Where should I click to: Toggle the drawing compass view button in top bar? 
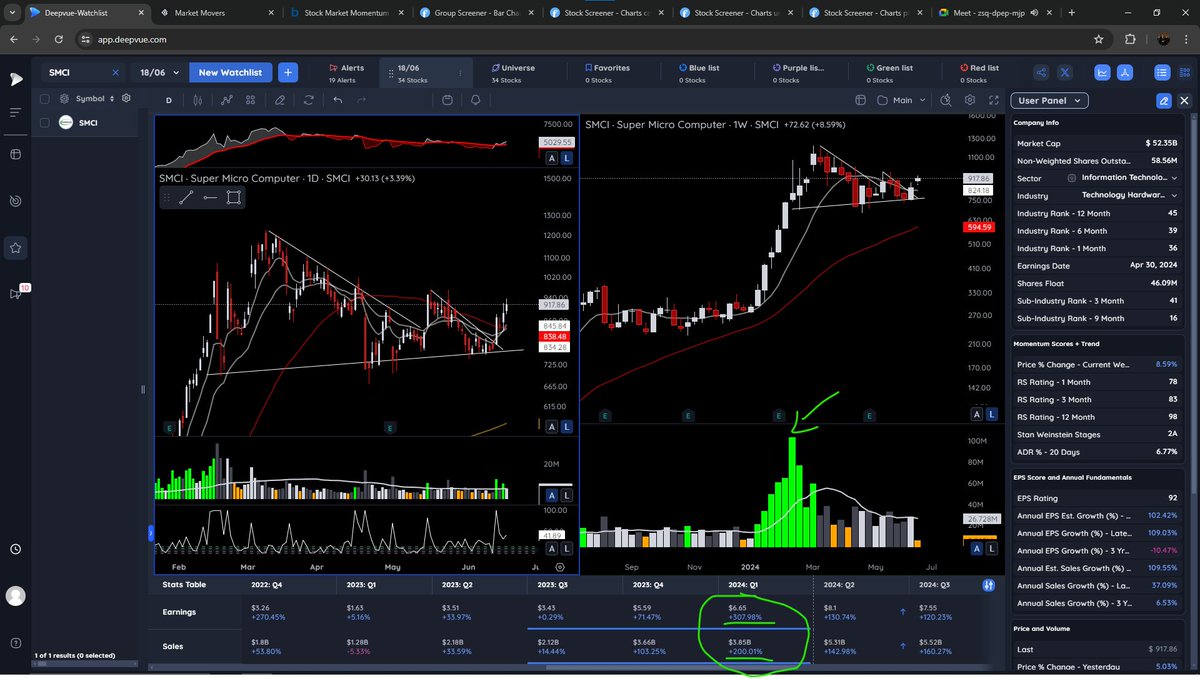[1125, 73]
